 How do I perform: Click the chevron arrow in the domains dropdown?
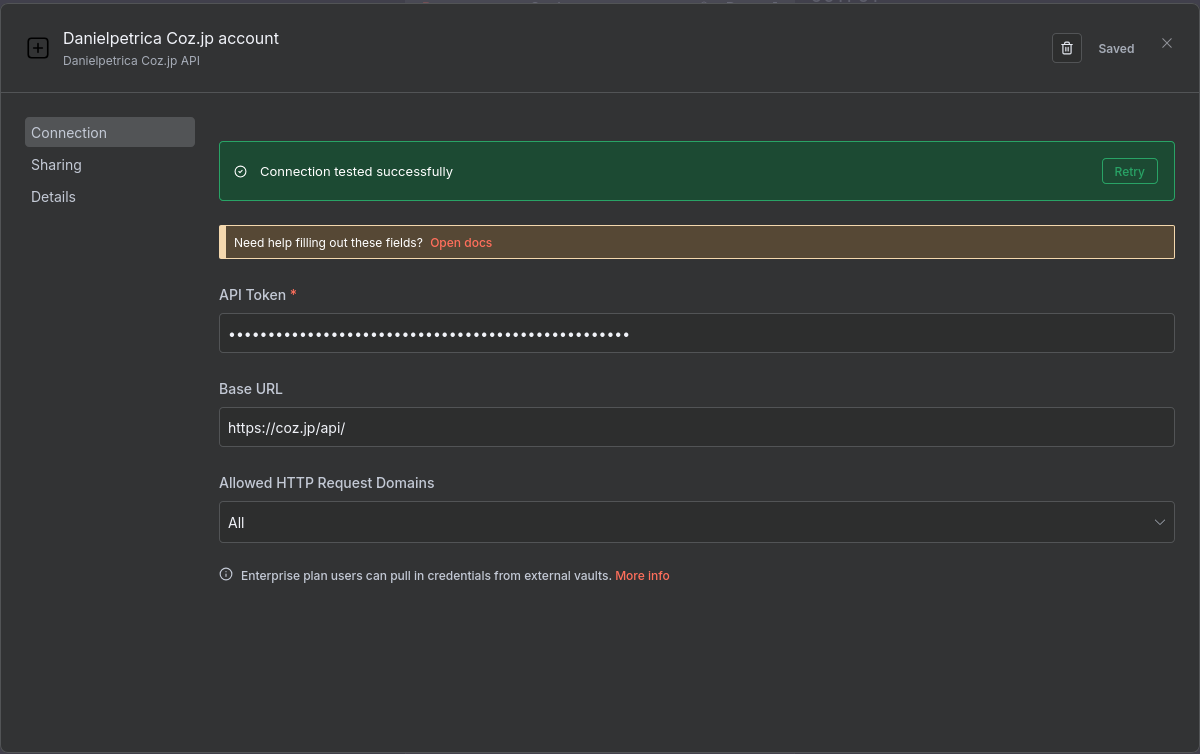pyautogui.click(x=1159, y=522)
